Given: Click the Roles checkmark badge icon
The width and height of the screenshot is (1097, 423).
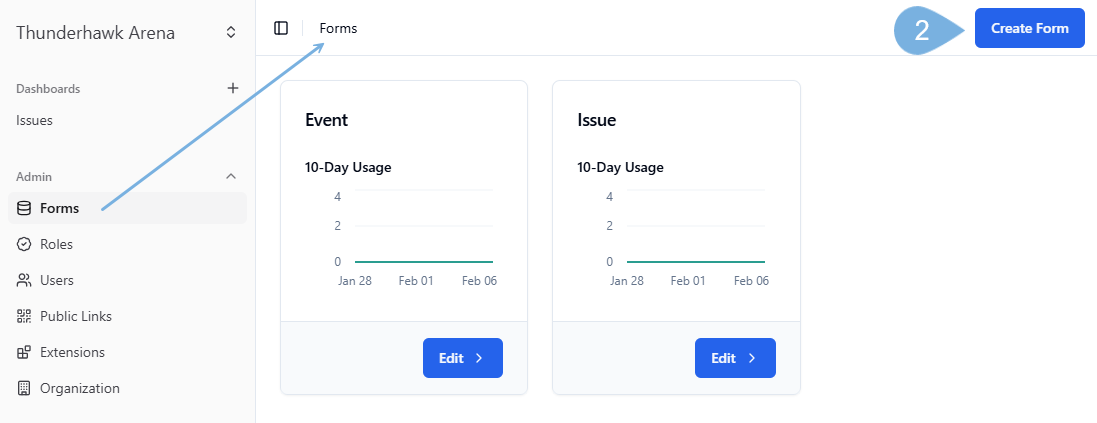Looking at the screenshot, I should point(24,244).
